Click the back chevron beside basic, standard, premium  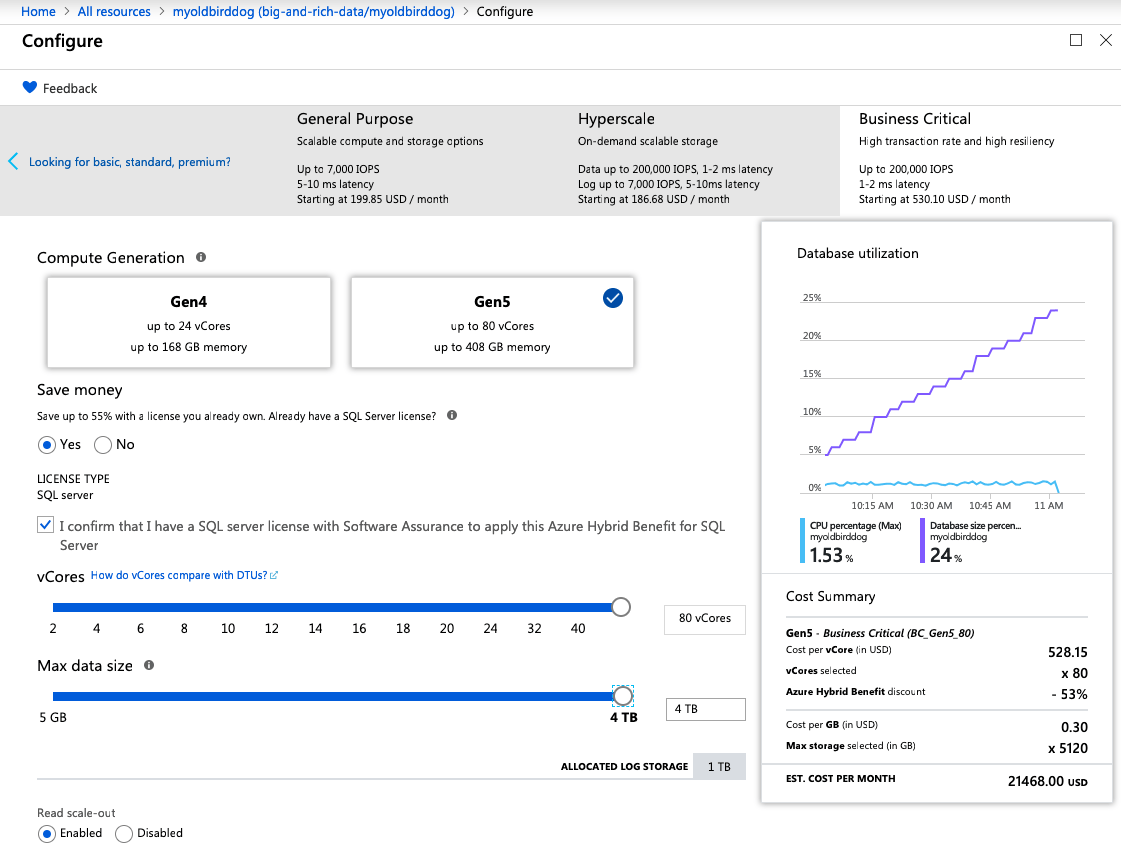(13, 162)
